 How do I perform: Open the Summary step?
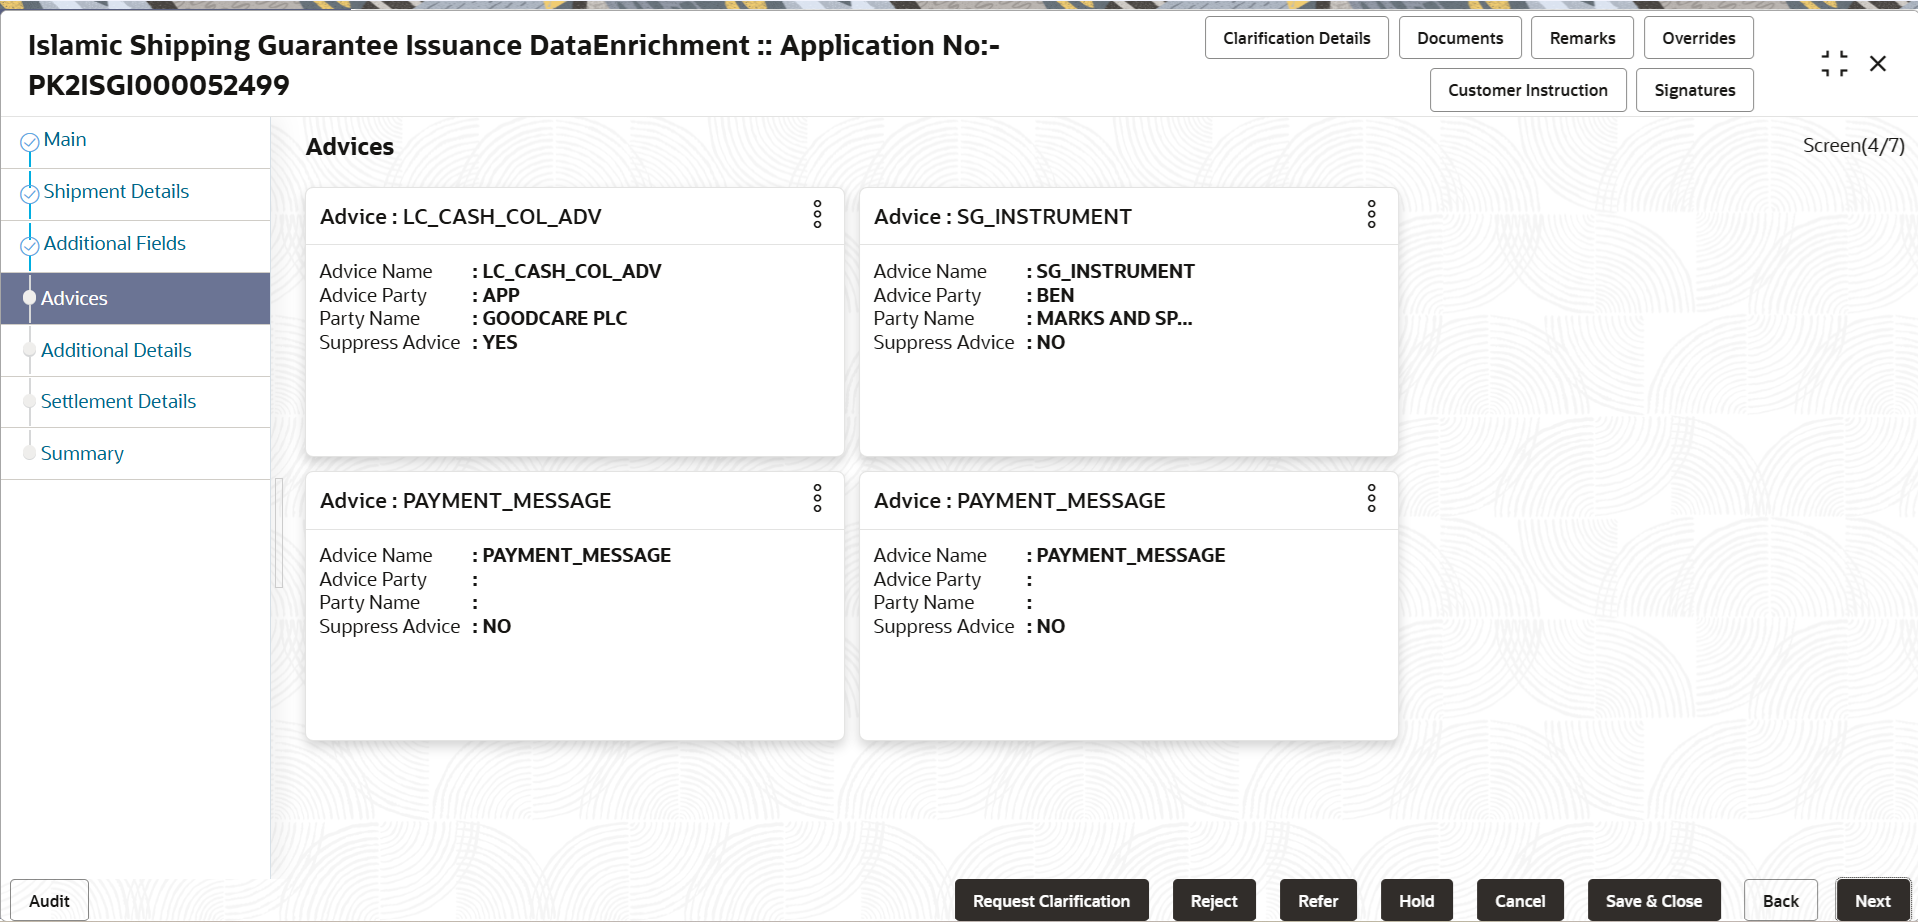pos(82,453)
